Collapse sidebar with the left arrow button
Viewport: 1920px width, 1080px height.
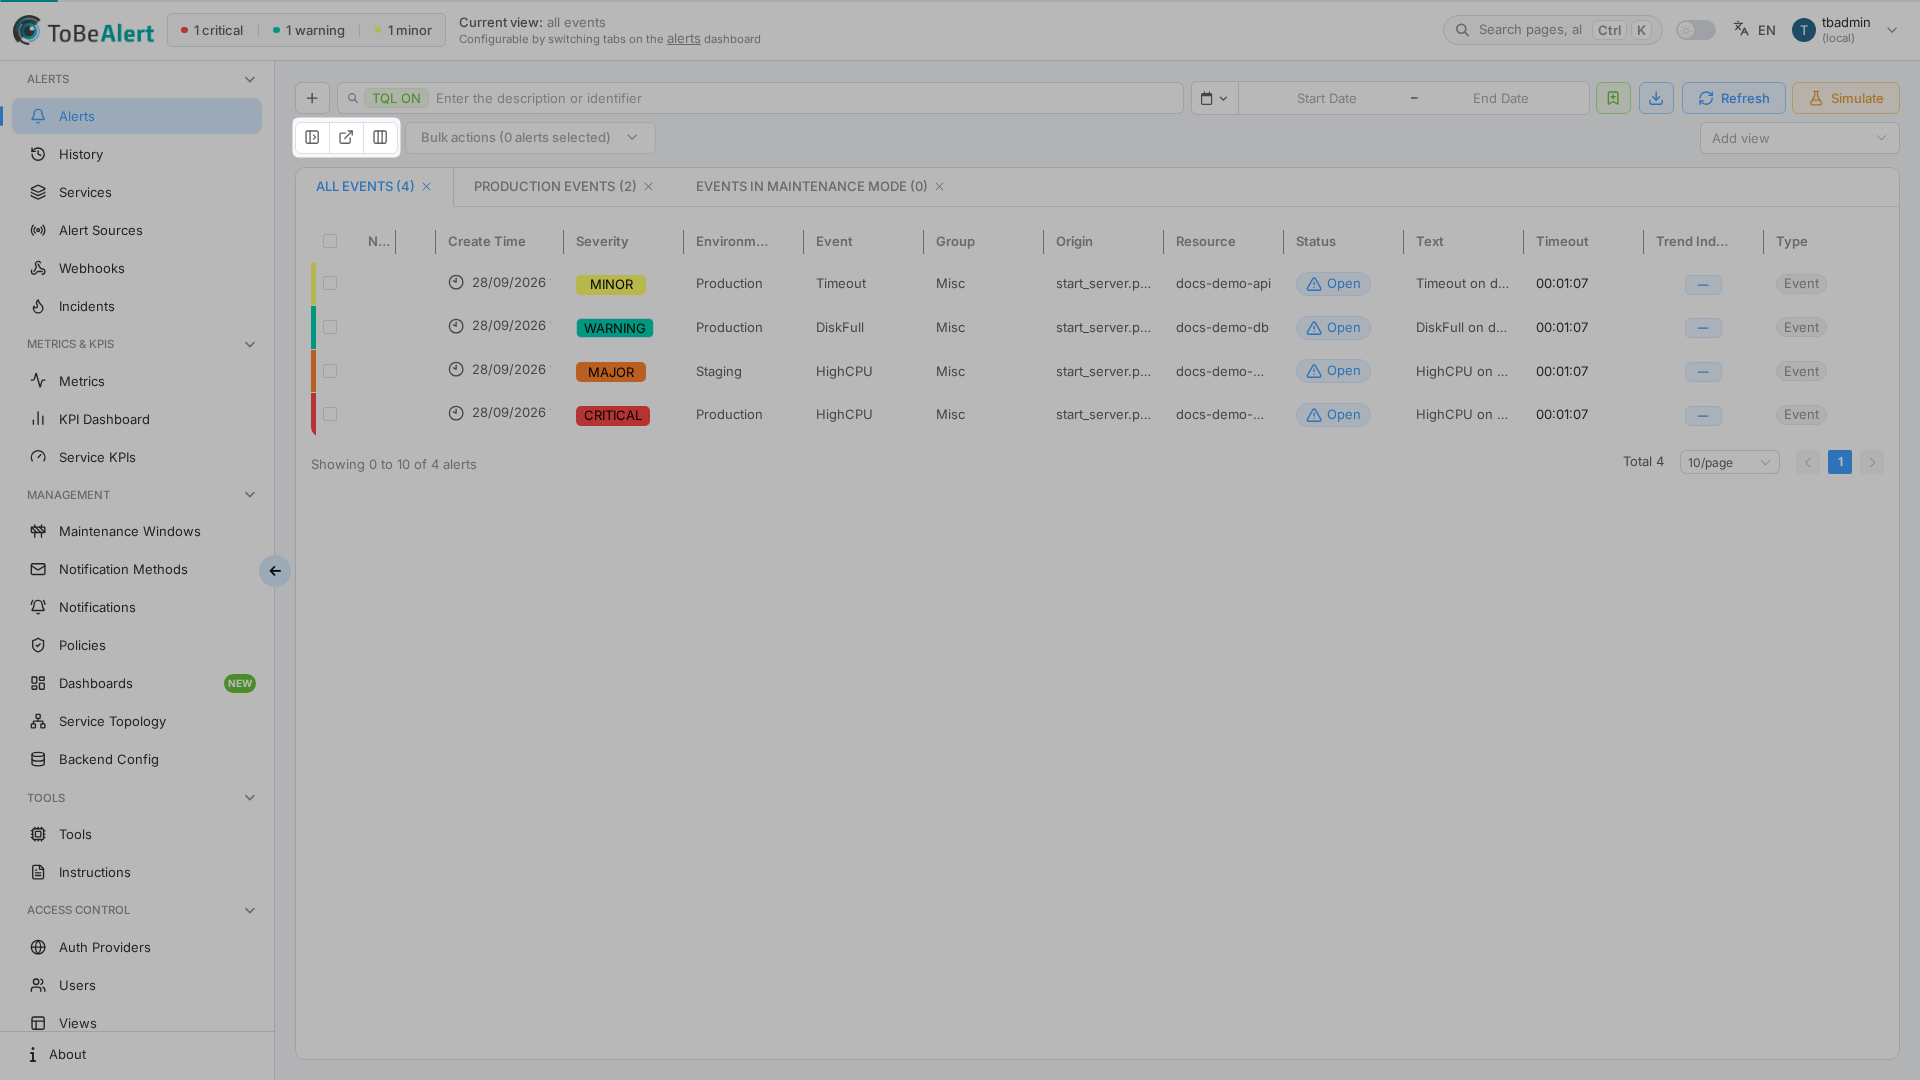coord(275,571)
